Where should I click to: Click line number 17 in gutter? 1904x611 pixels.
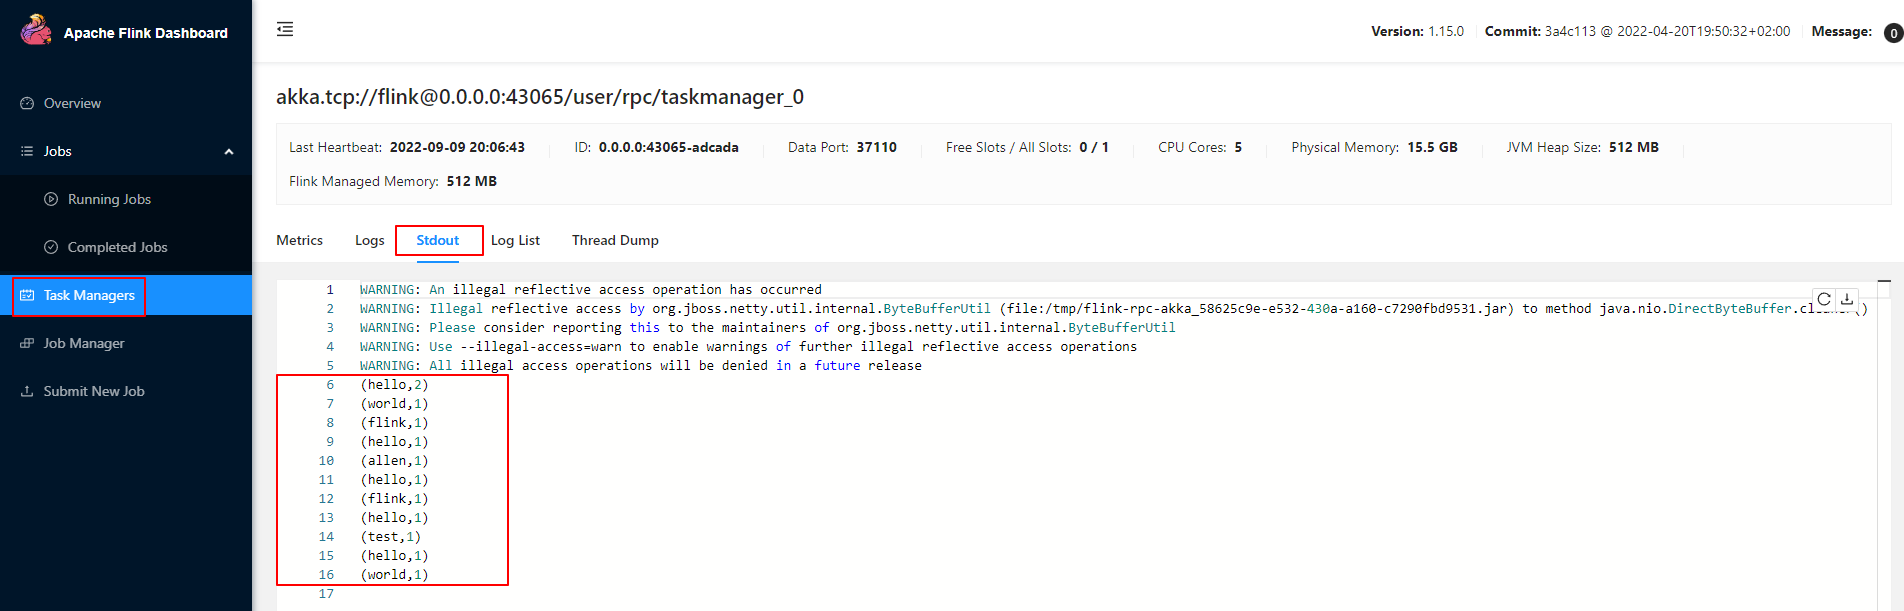pyautogui.click(x=326, y=593)
